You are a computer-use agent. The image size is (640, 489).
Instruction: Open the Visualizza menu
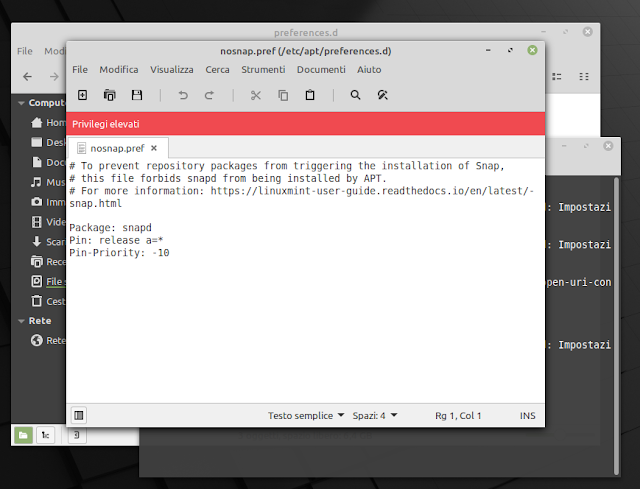pos(172,69)
